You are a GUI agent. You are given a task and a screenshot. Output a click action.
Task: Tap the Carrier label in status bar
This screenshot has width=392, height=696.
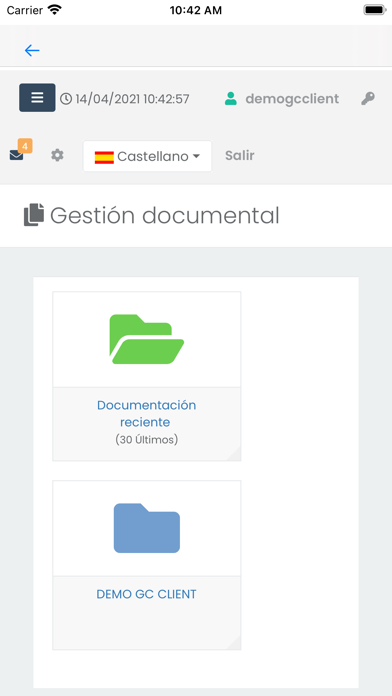pyautogui.click(x=24, y=10)
